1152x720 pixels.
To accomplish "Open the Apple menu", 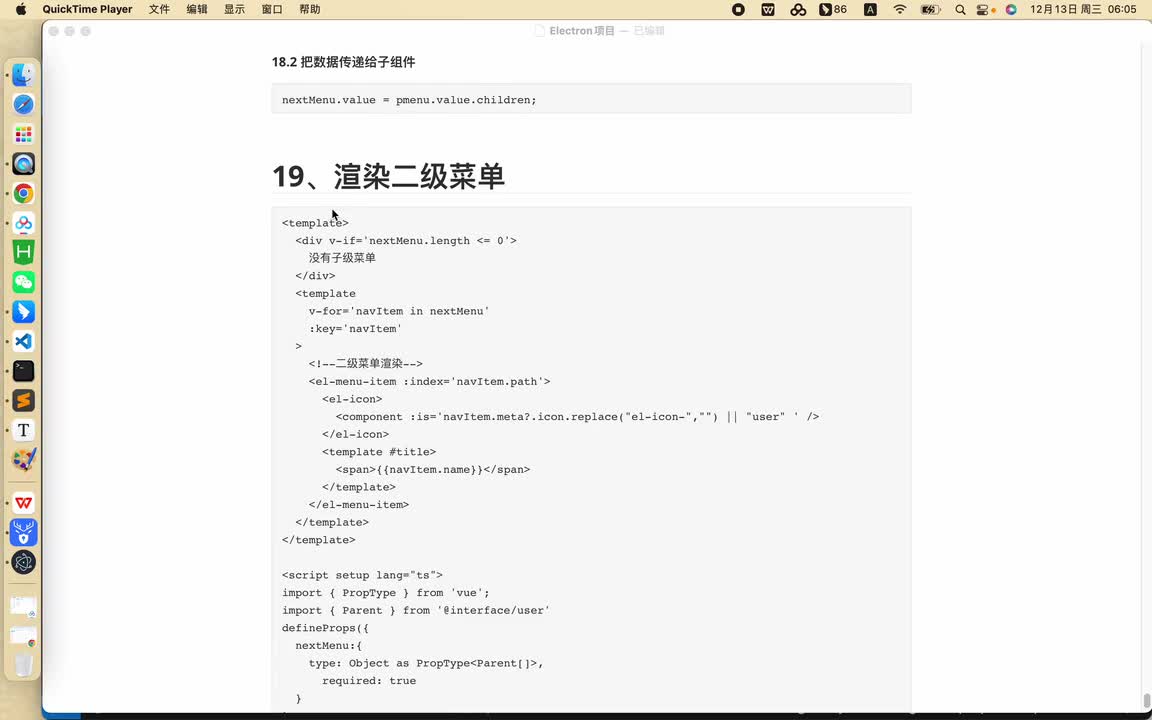I will pyautogui.click(x=21, y=10).
